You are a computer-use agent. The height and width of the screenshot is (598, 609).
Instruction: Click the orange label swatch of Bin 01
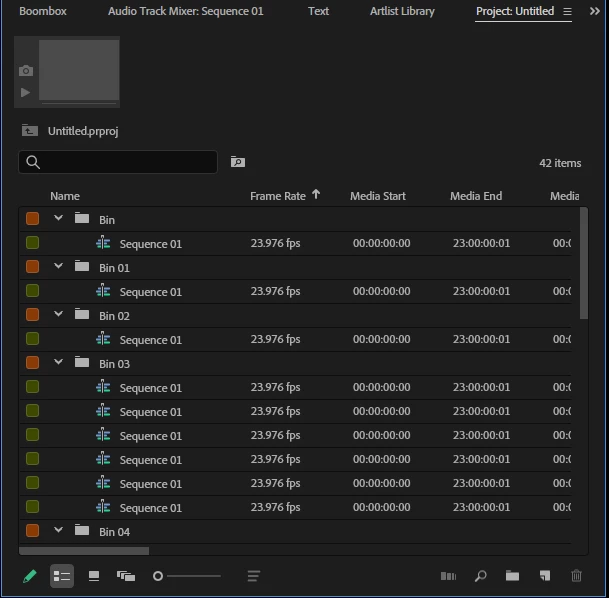tap(32, 267)
